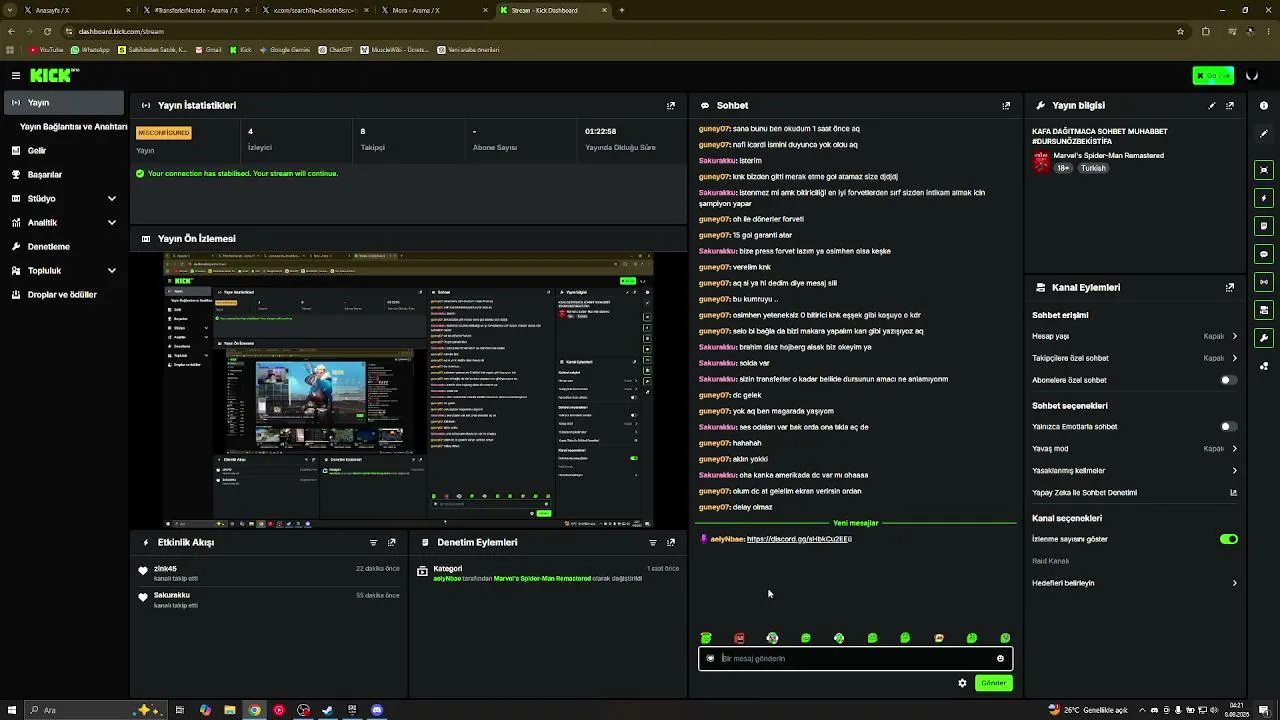Open the emoji picker in chat input
The width and height of the screenshot is (1280, 720).
(x=1000, y=658)
